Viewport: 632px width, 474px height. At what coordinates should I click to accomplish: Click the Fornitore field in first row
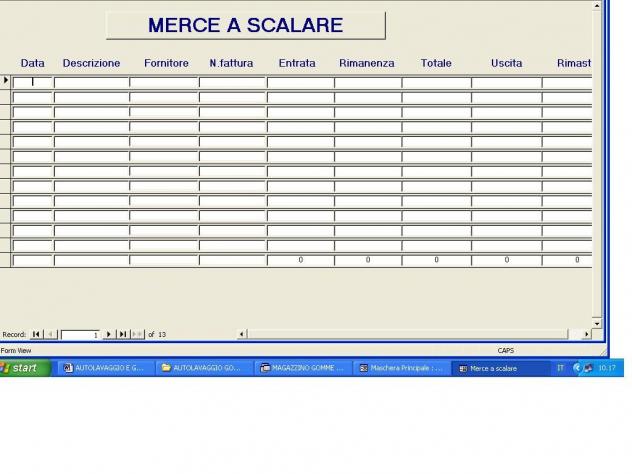pos(164,82)
